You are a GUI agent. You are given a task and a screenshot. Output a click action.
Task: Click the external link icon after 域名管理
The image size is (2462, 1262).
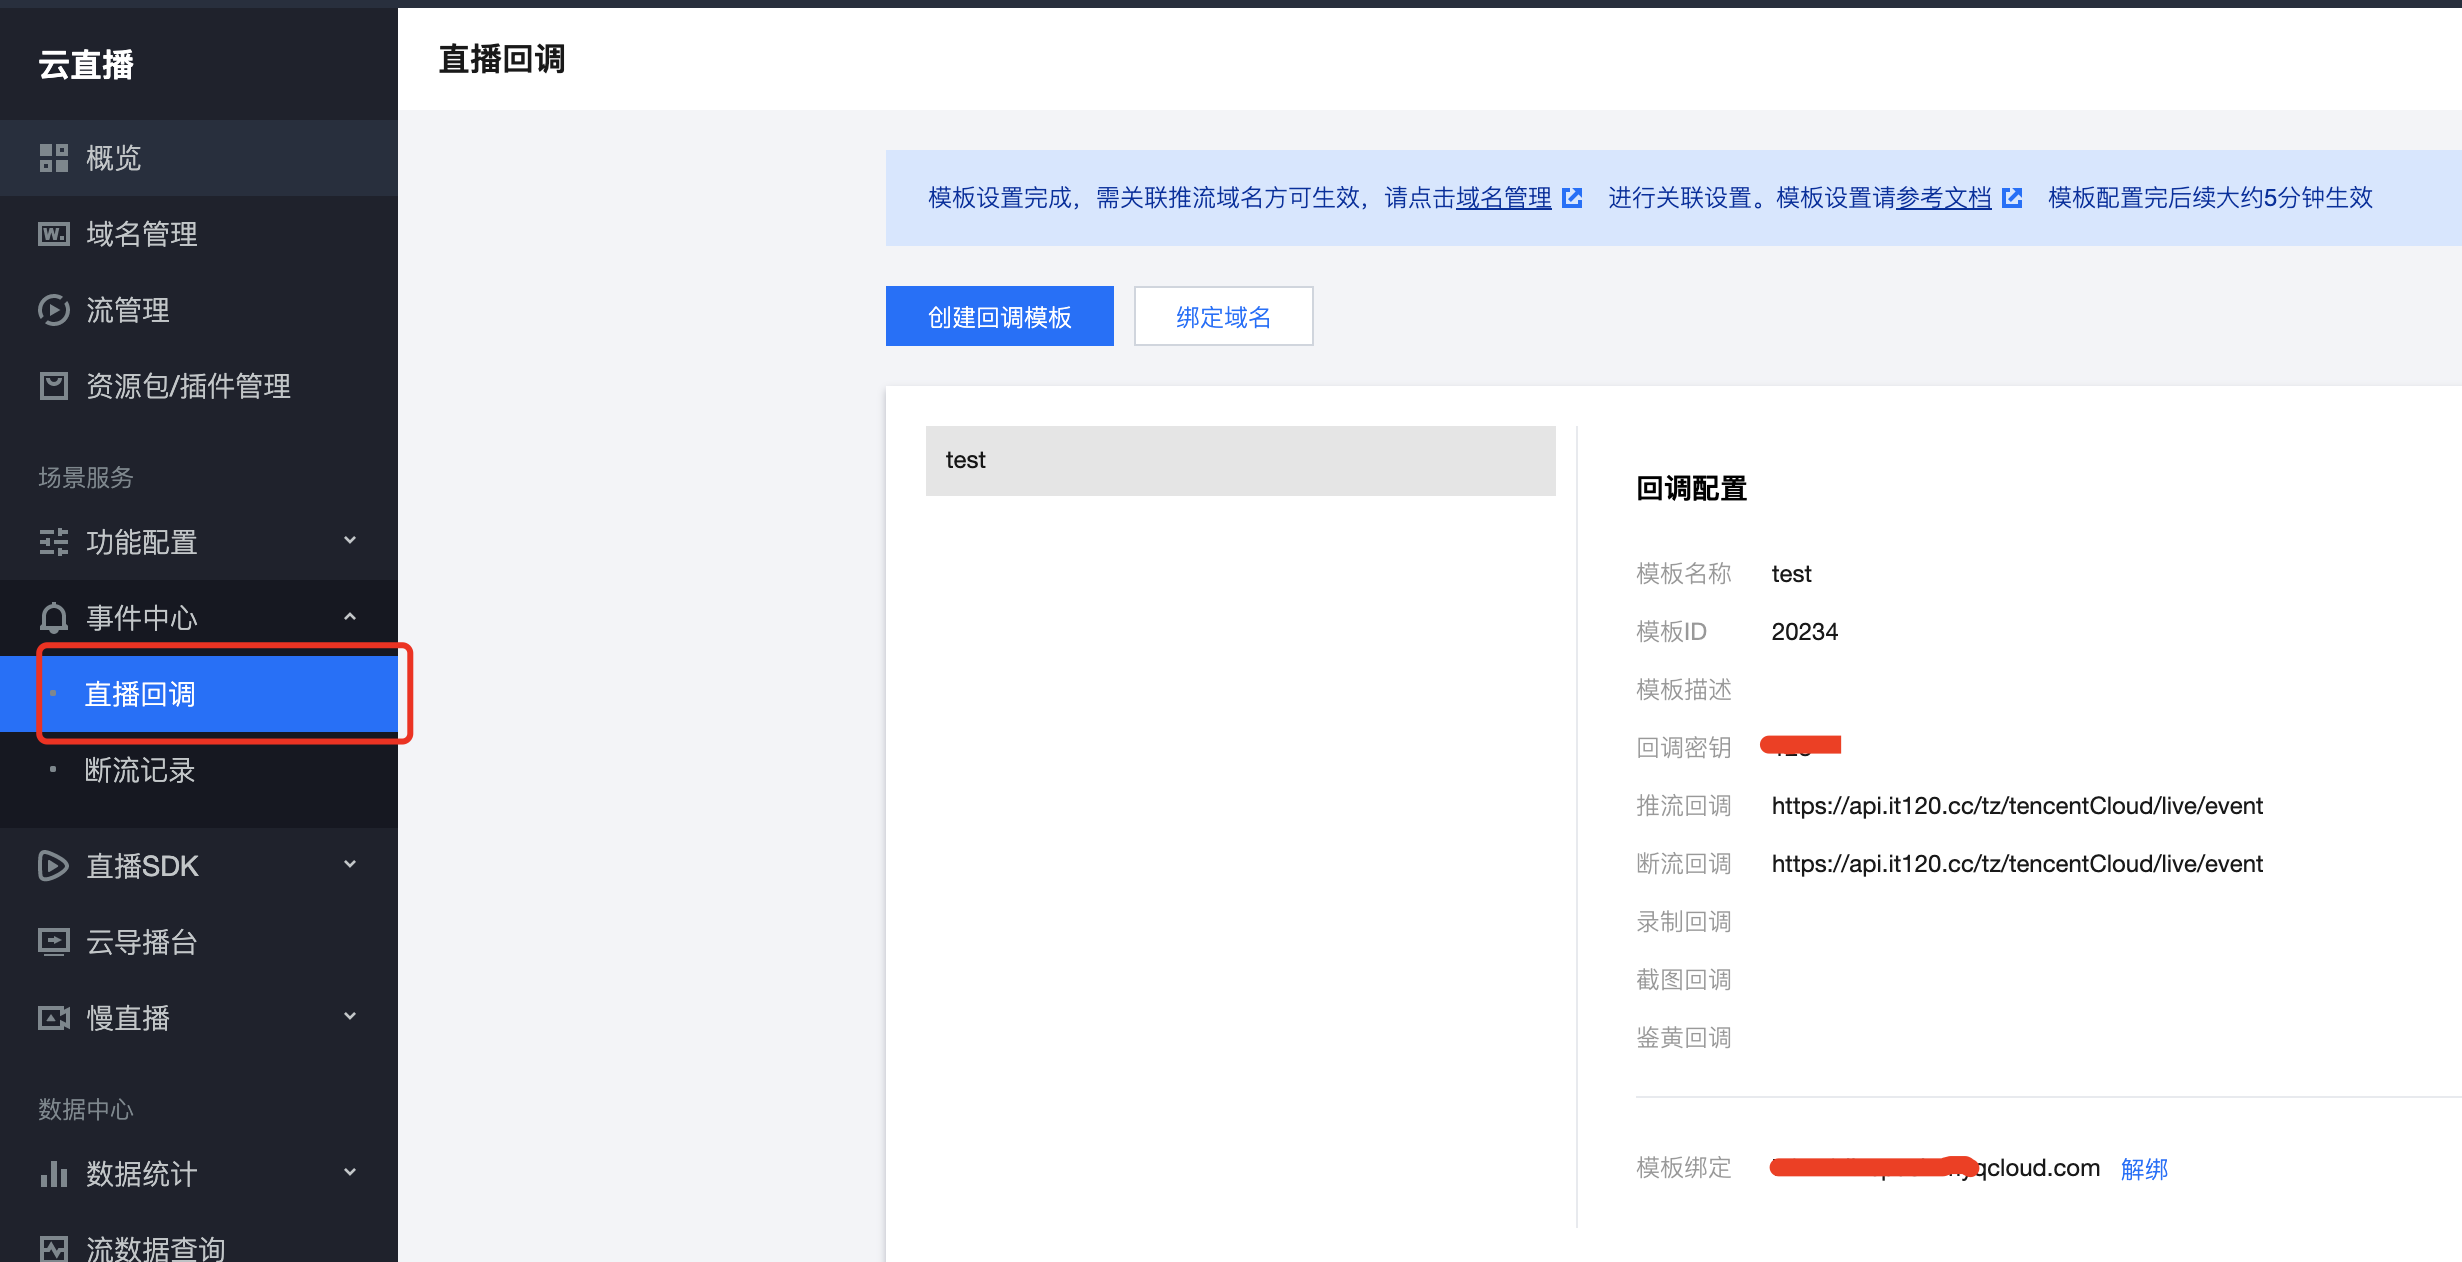pyautogui.click(x=1572, y=198)
